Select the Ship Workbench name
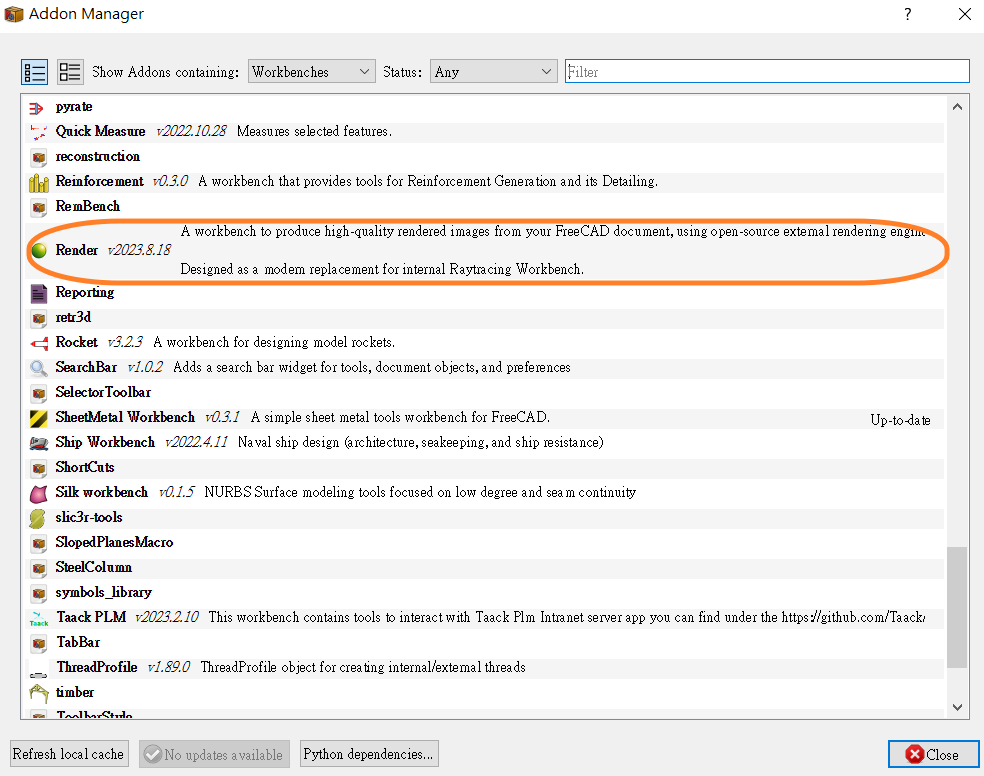 click(105, 442)
